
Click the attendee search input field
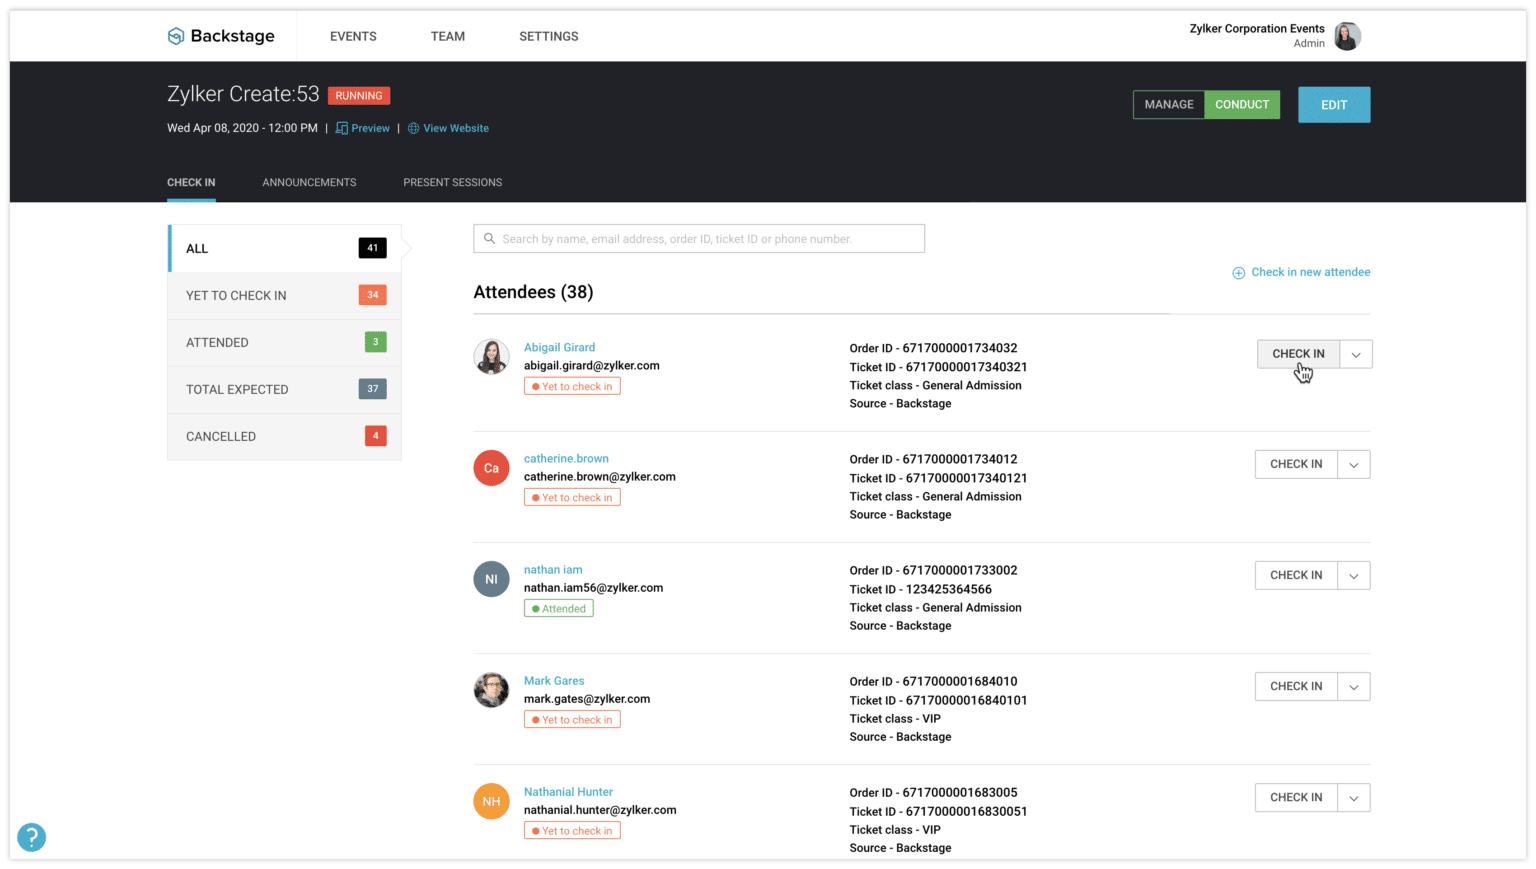(698, 238)
